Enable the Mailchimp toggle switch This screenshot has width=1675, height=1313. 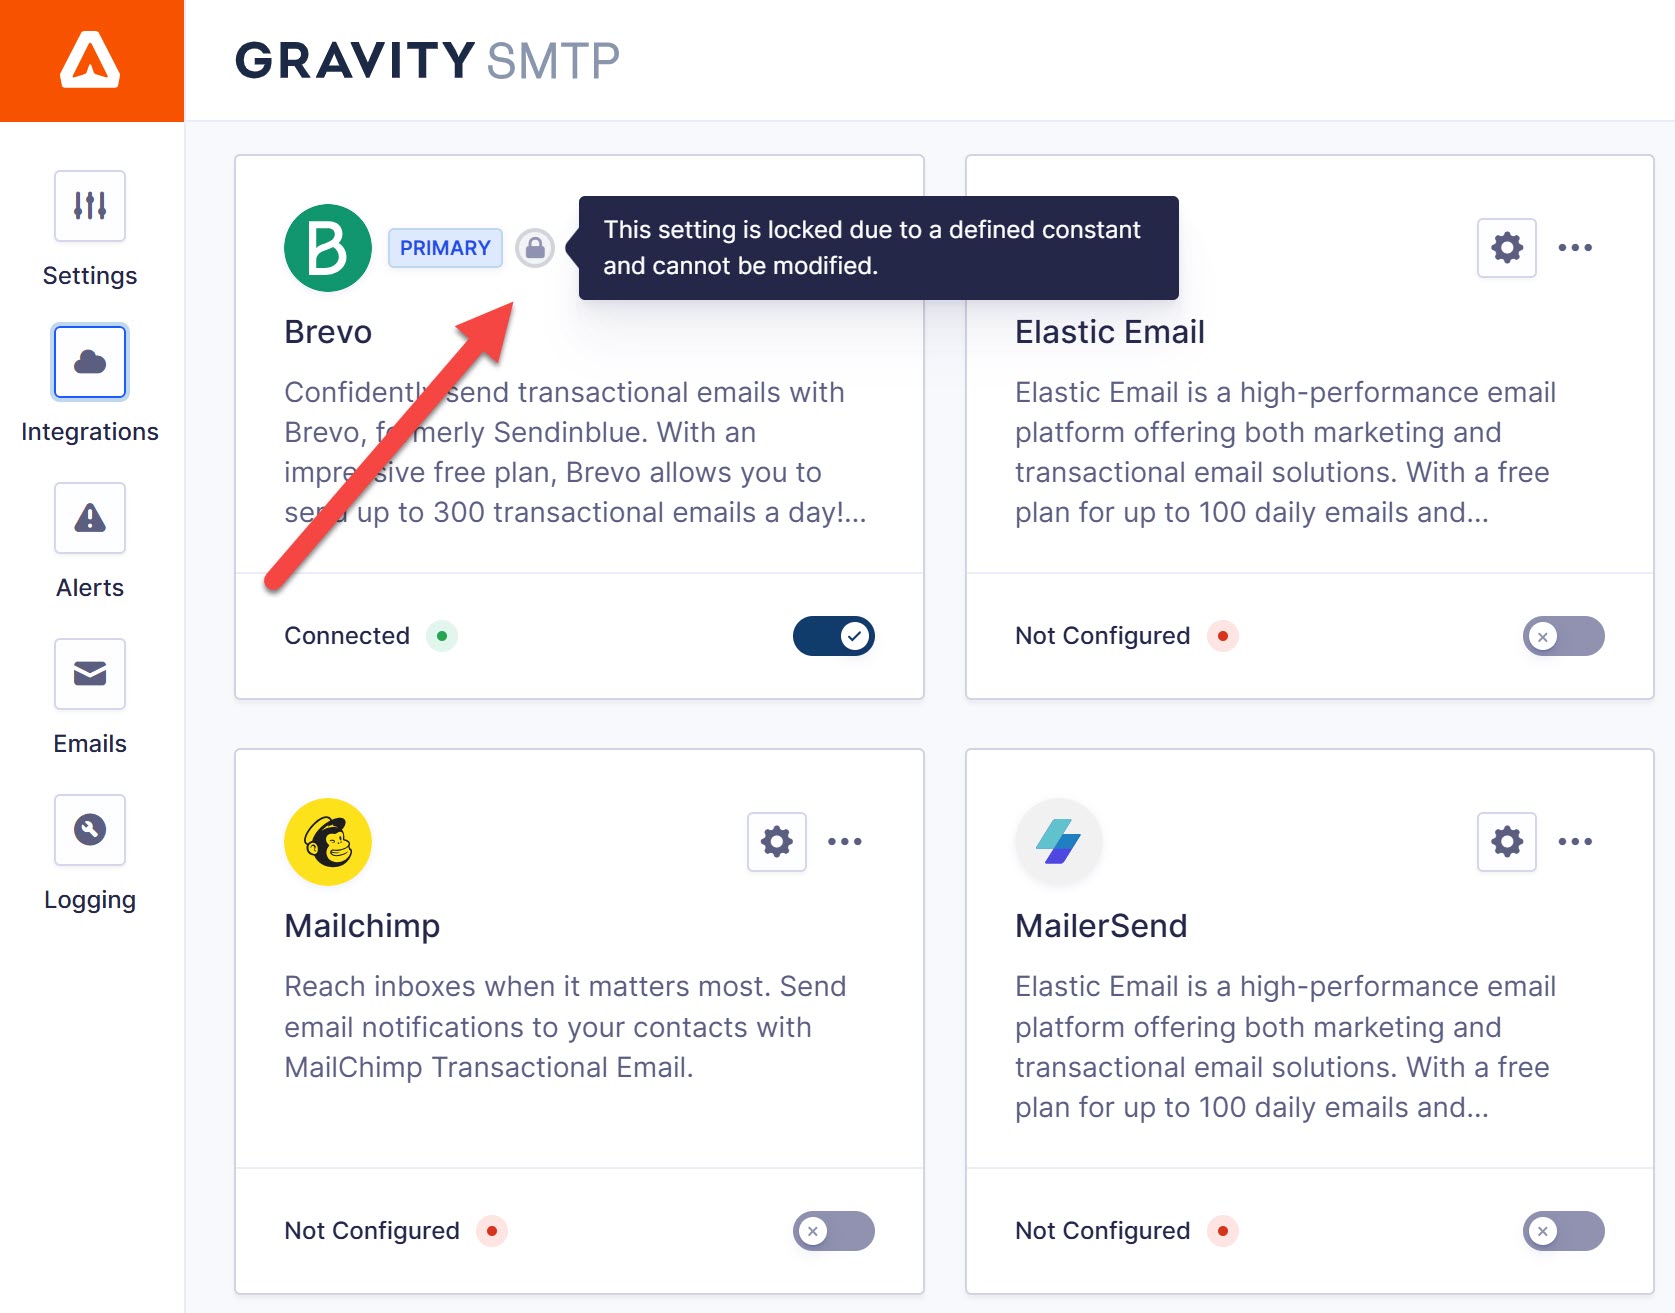(834, 1231)
